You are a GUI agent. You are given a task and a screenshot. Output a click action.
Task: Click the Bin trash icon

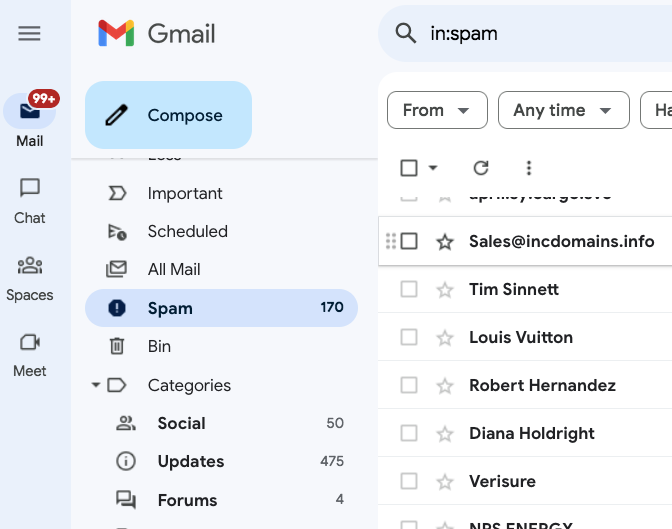(x=117, y=346)
